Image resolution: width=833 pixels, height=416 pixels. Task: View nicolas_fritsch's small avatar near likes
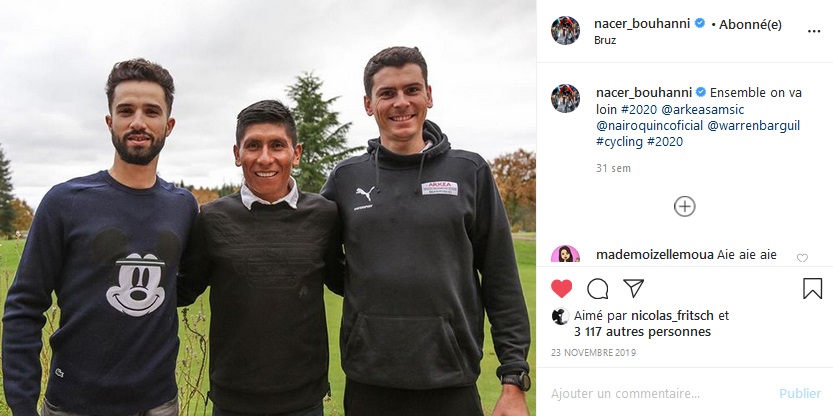[x=560, y=316]
